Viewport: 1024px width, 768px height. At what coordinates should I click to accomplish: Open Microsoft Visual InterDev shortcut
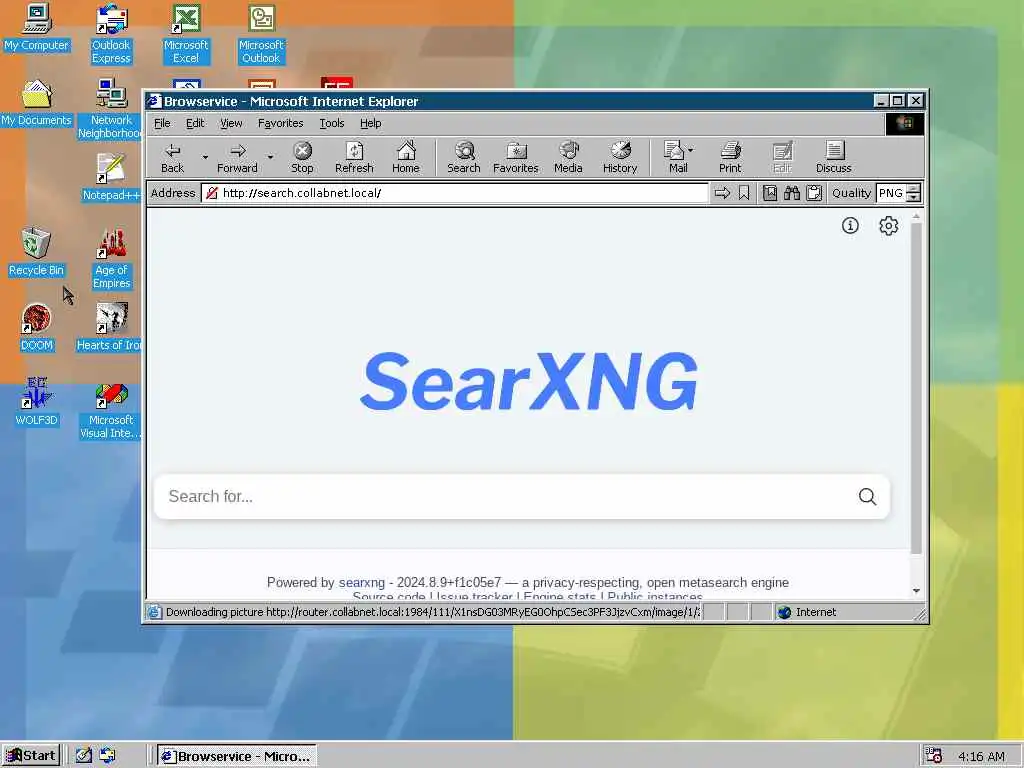[110, 409]
